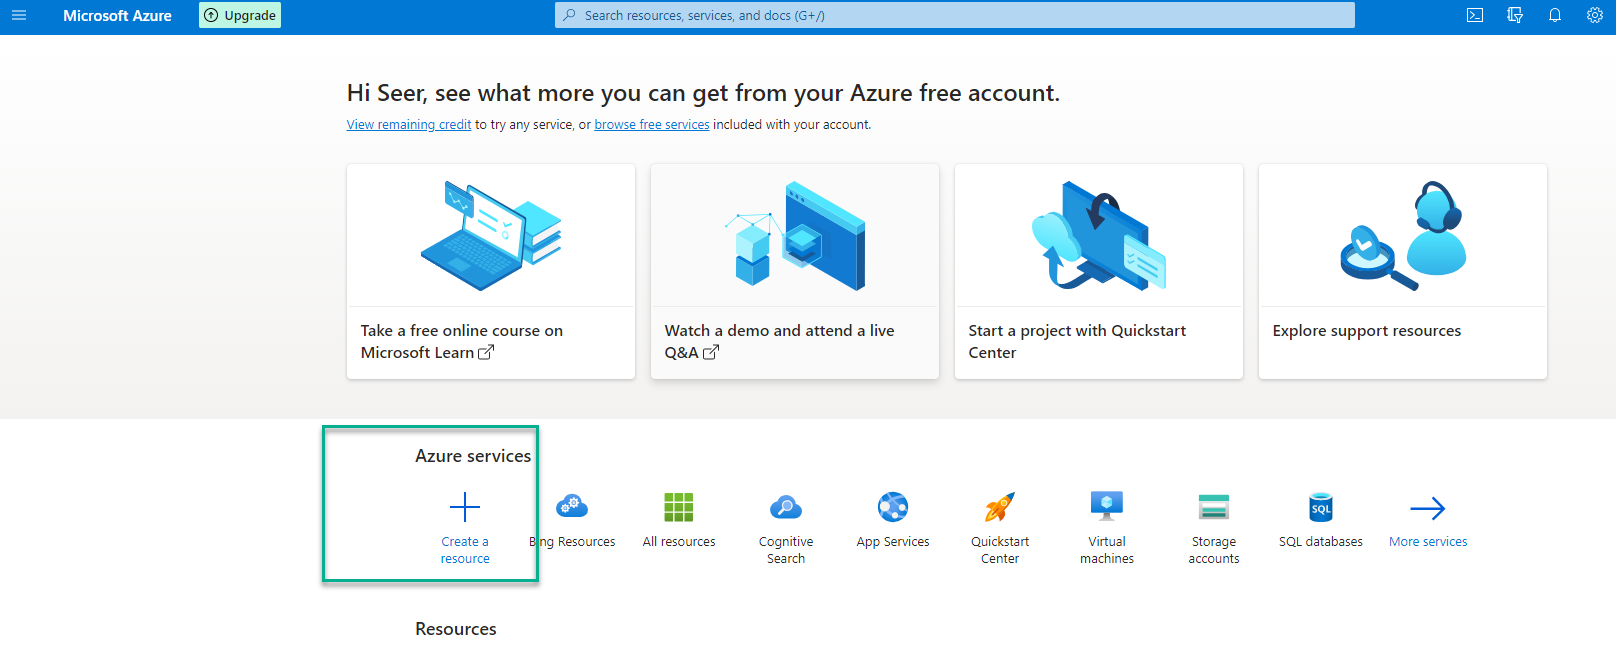Open Cognitive Search service
The width and height of the screenshot is (1616, 648).
[x=786, y=508]
